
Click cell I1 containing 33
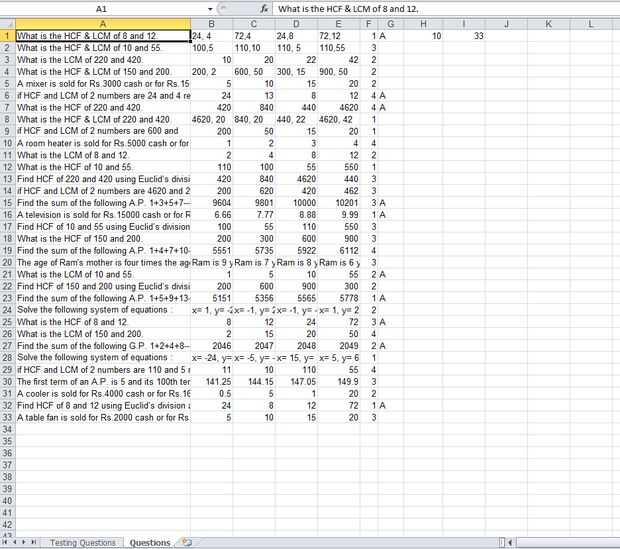464,36
